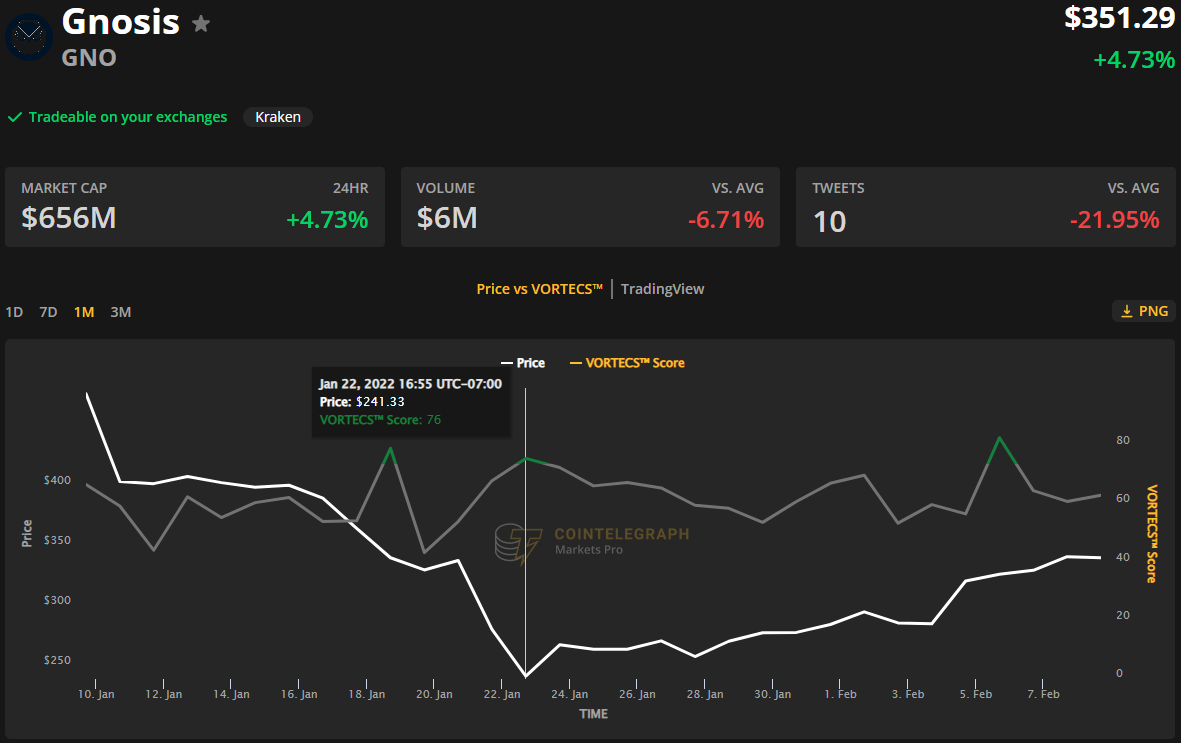Toggle the white Price series in legend
This screenshot has width=1181, height=743.
tap(523, 363)
